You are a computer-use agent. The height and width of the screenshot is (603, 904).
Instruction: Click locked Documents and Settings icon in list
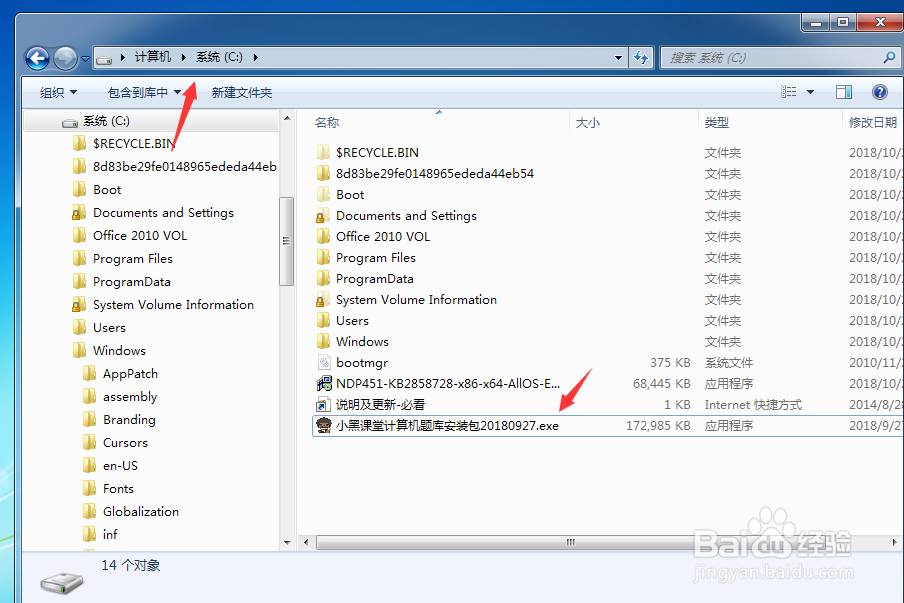(x=323, y=216)
